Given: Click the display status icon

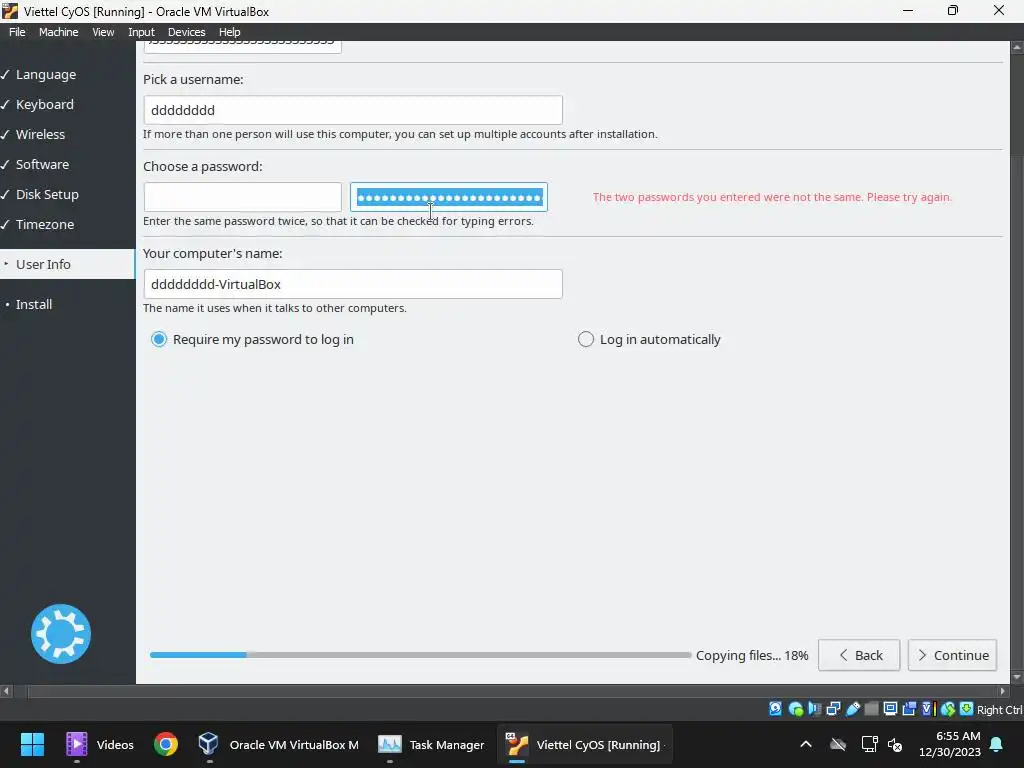Looking at the screenshot, I should 890,709.
